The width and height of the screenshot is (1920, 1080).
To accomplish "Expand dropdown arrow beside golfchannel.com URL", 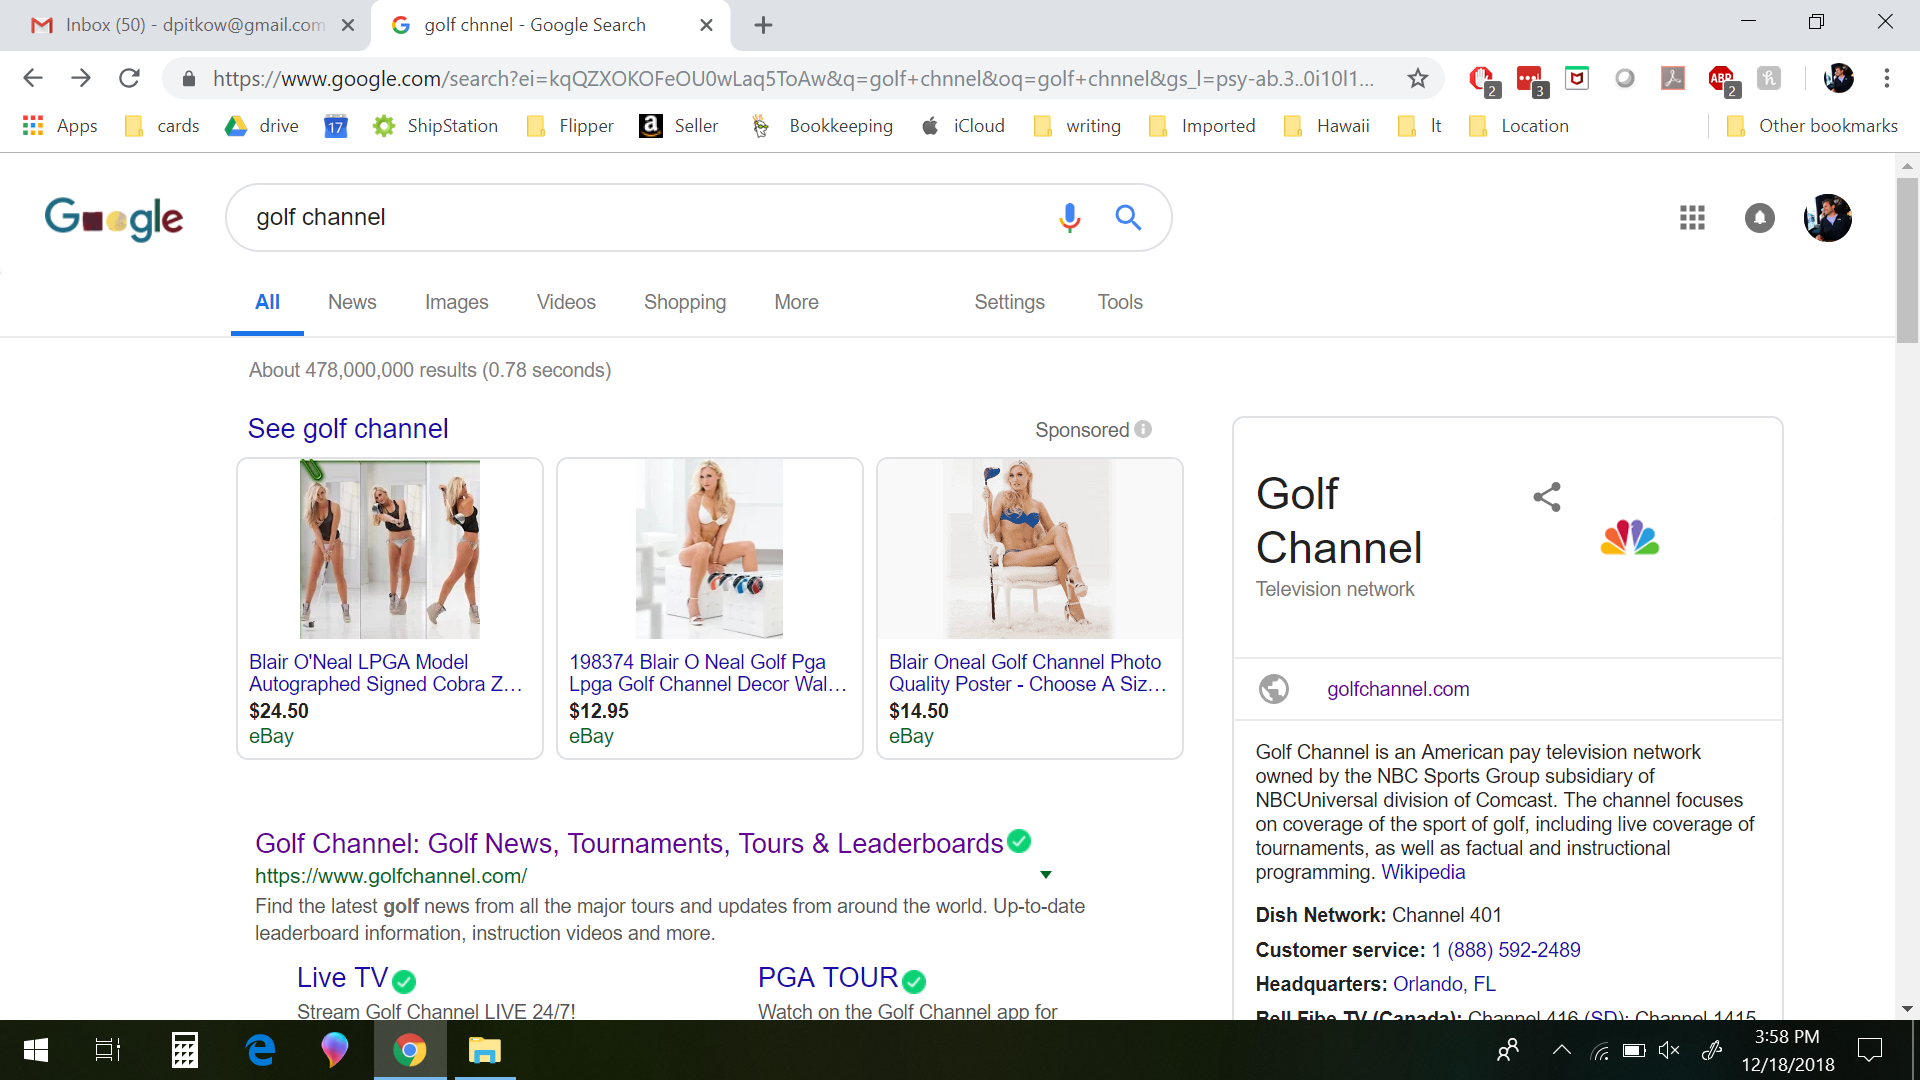I will coord(1045,875).
